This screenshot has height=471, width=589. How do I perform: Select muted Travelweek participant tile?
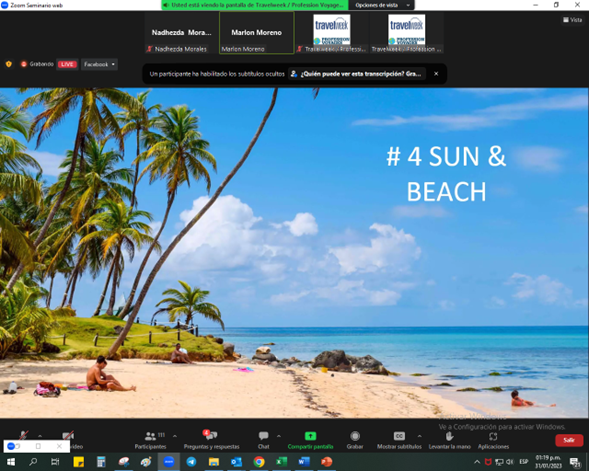pyautogui.click(x=332, y=33)
